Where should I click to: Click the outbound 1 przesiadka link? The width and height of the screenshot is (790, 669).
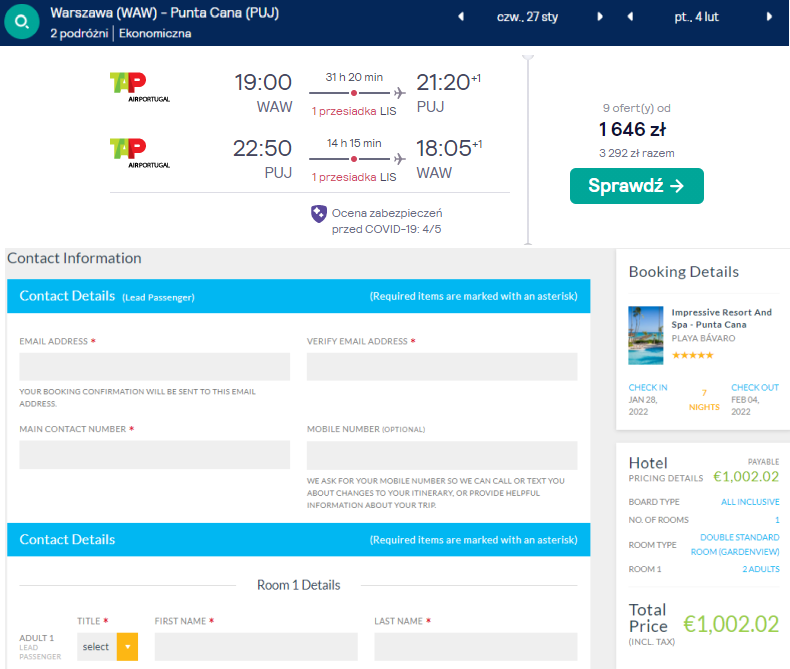(x=344, y=111)
